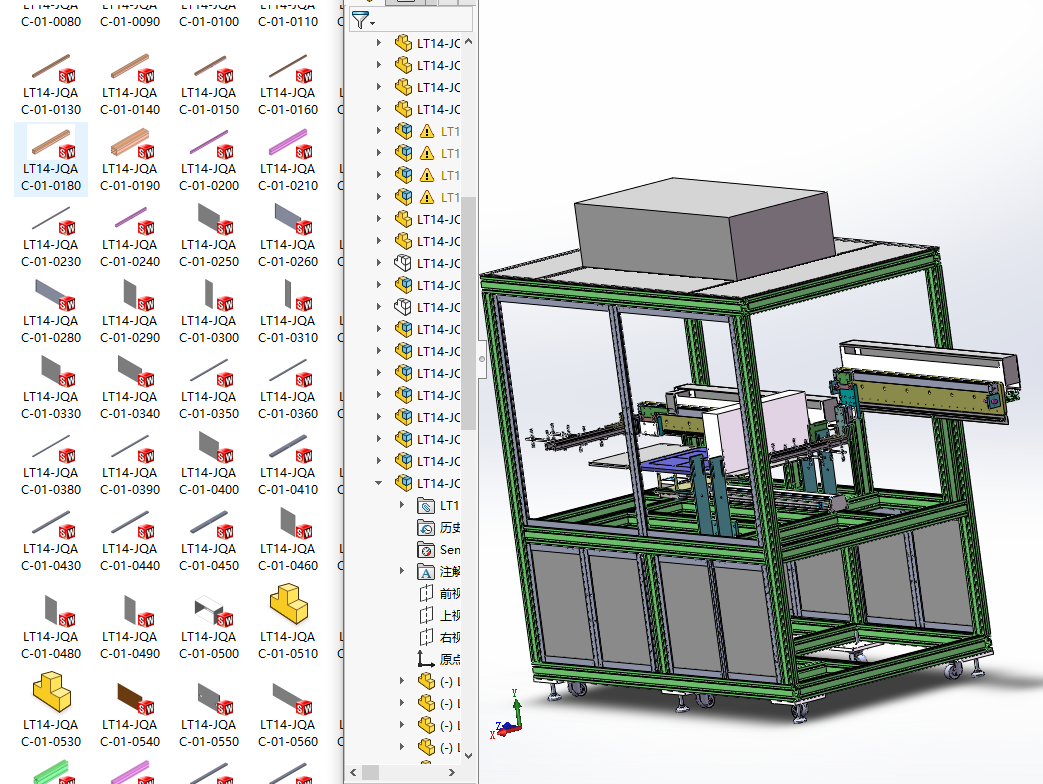1043x784 pixels.
Task: Select the Sensors folder icon in tree
Action: coord(425,550)
